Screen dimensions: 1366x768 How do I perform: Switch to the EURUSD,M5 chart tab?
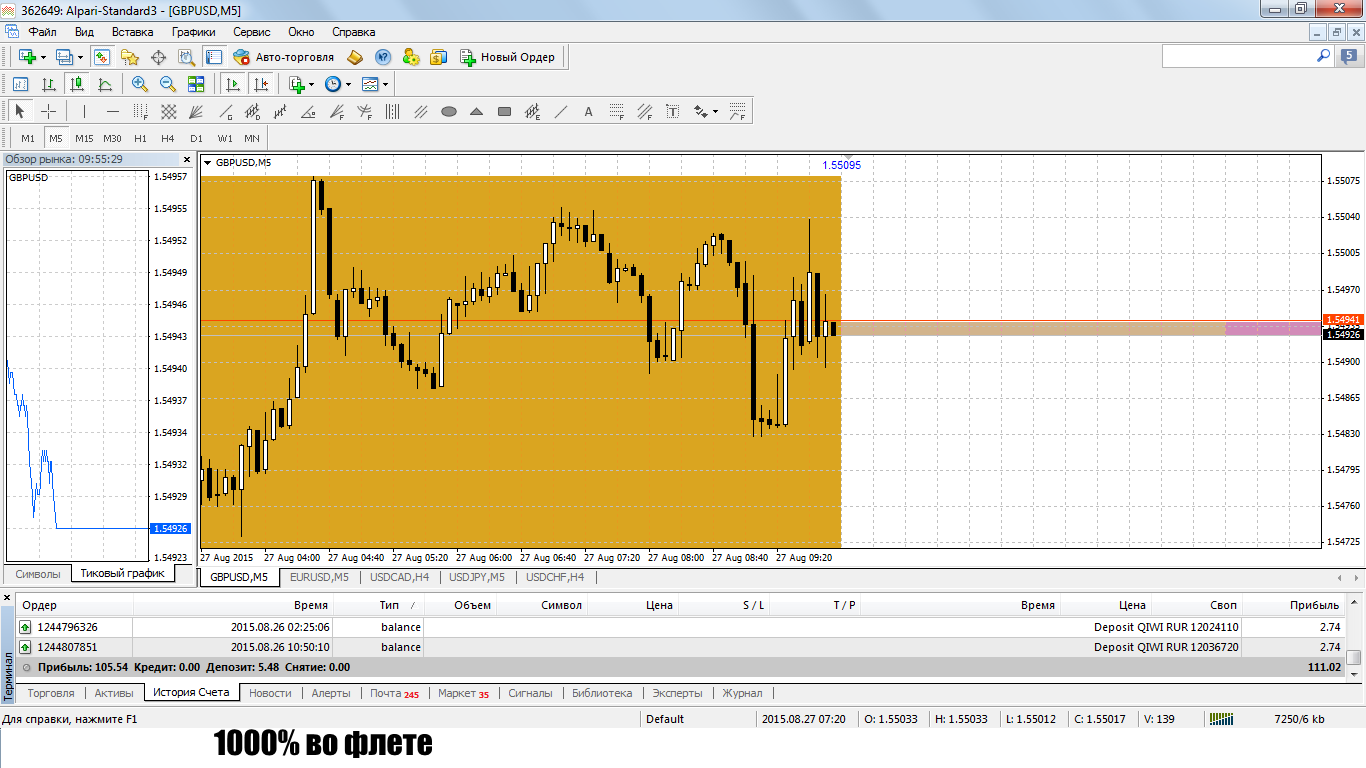[319, 577]
